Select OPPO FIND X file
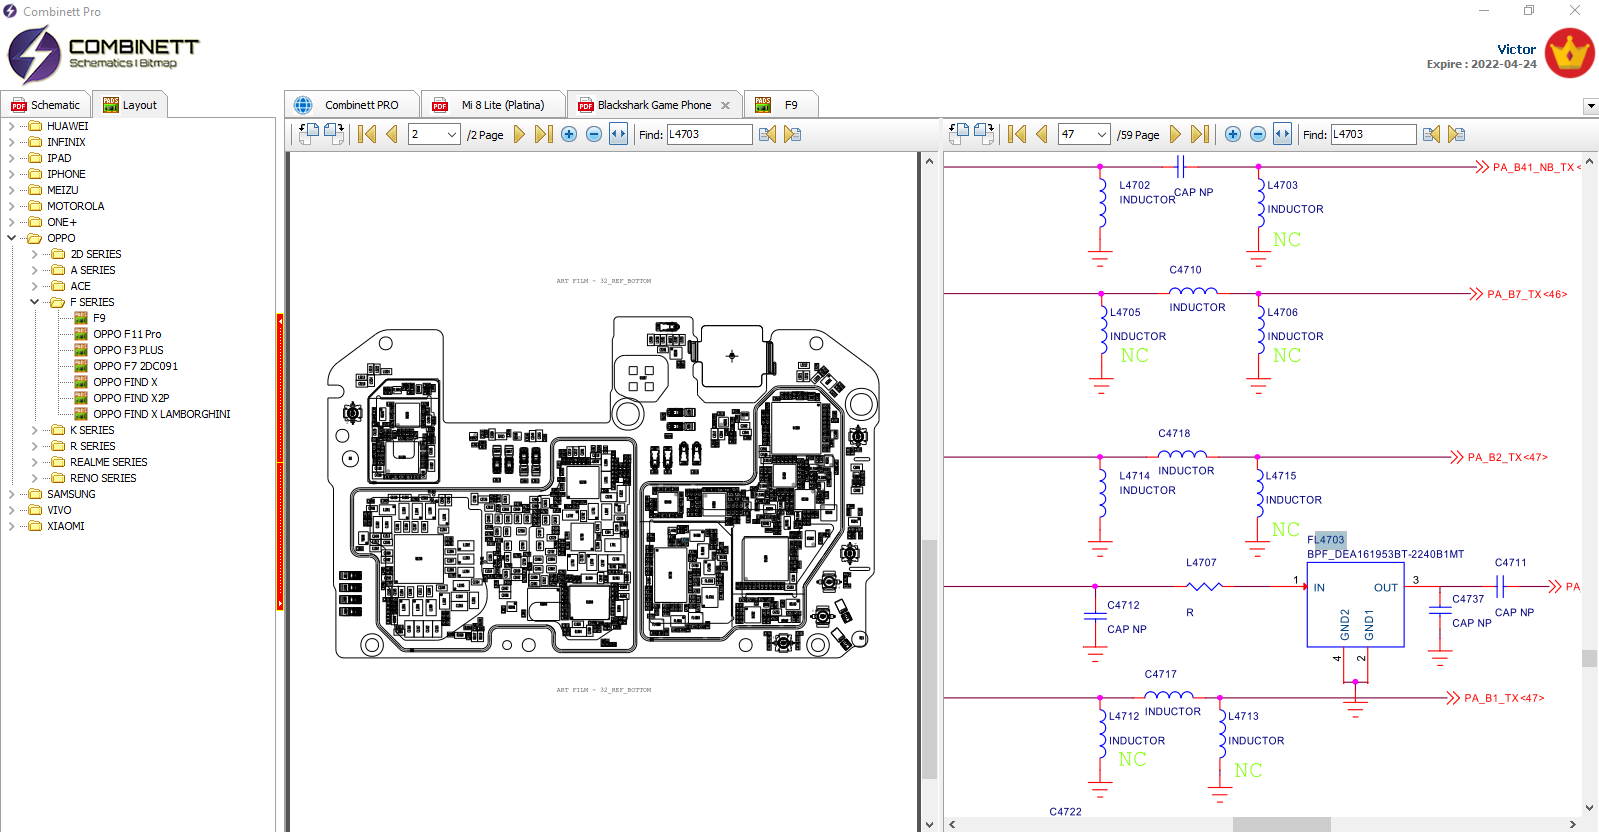Image resolution: width=1599 pixels, height=832 pixels. (116, 382)
